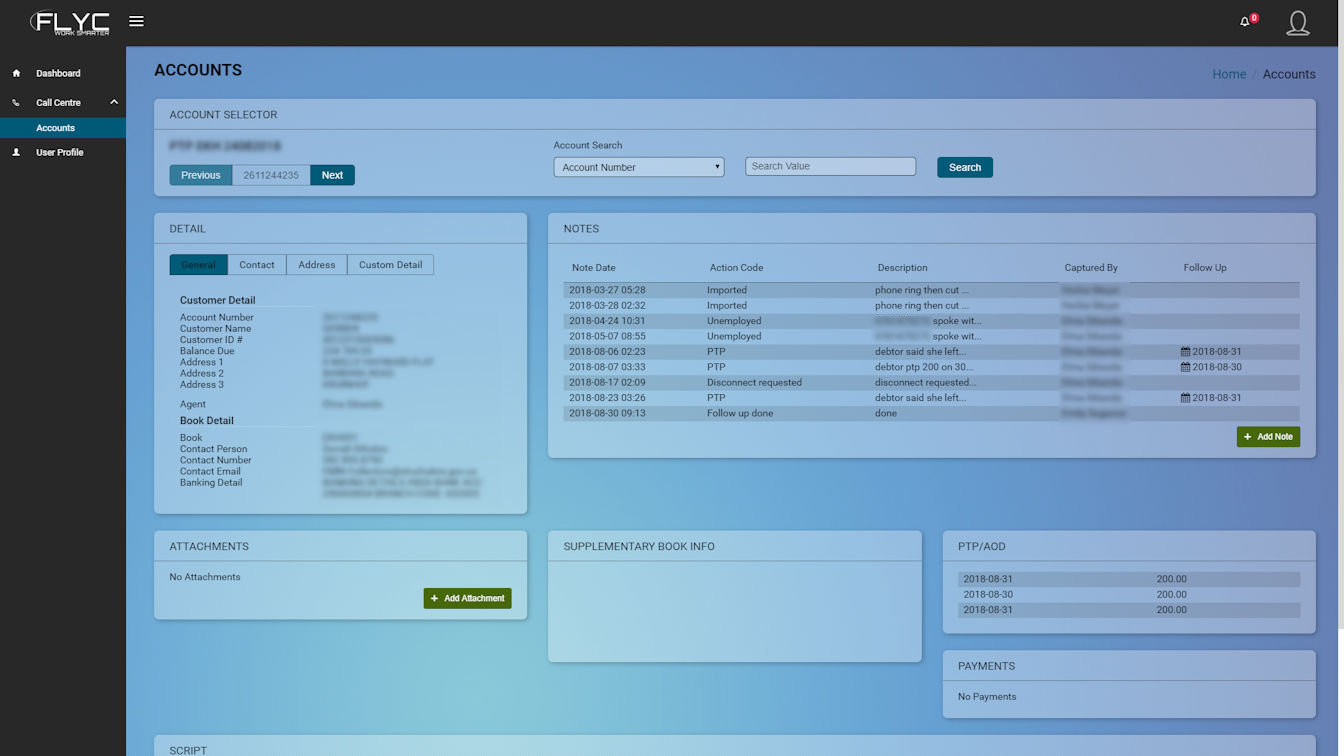Select Accounts in the sidebar

pyautogui.click(x=63, y=128)
